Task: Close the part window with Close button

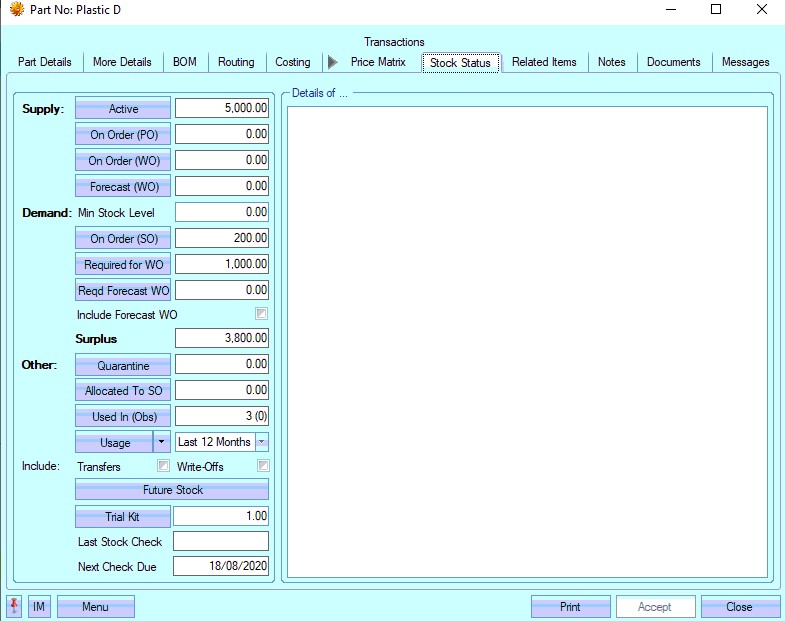Action: [x=740, y=606]
